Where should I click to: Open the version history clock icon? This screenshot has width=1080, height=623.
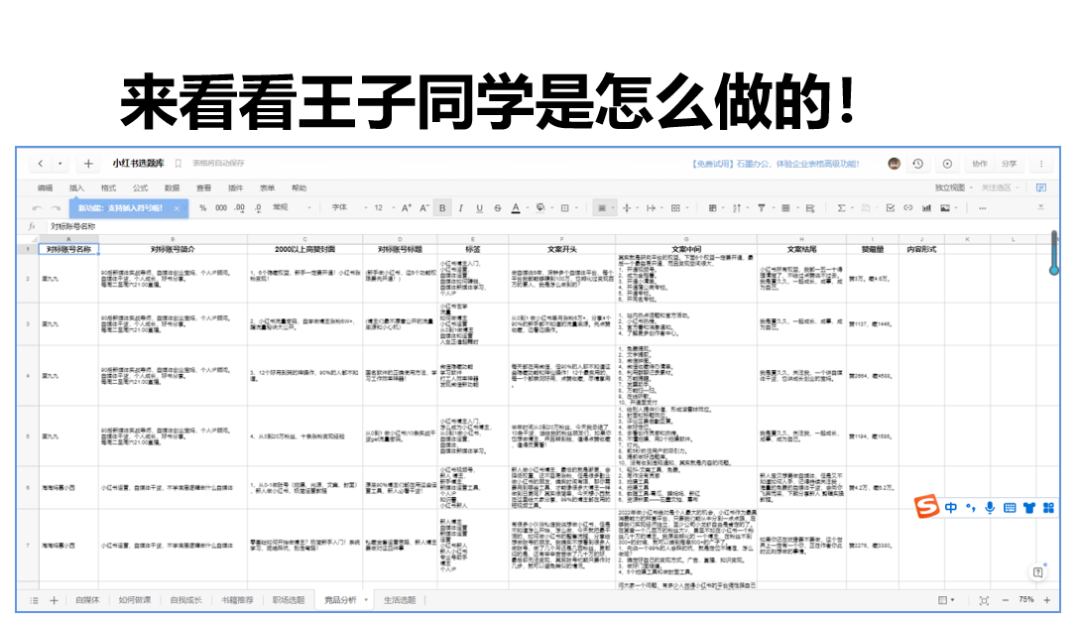click(x=918, y=164)
